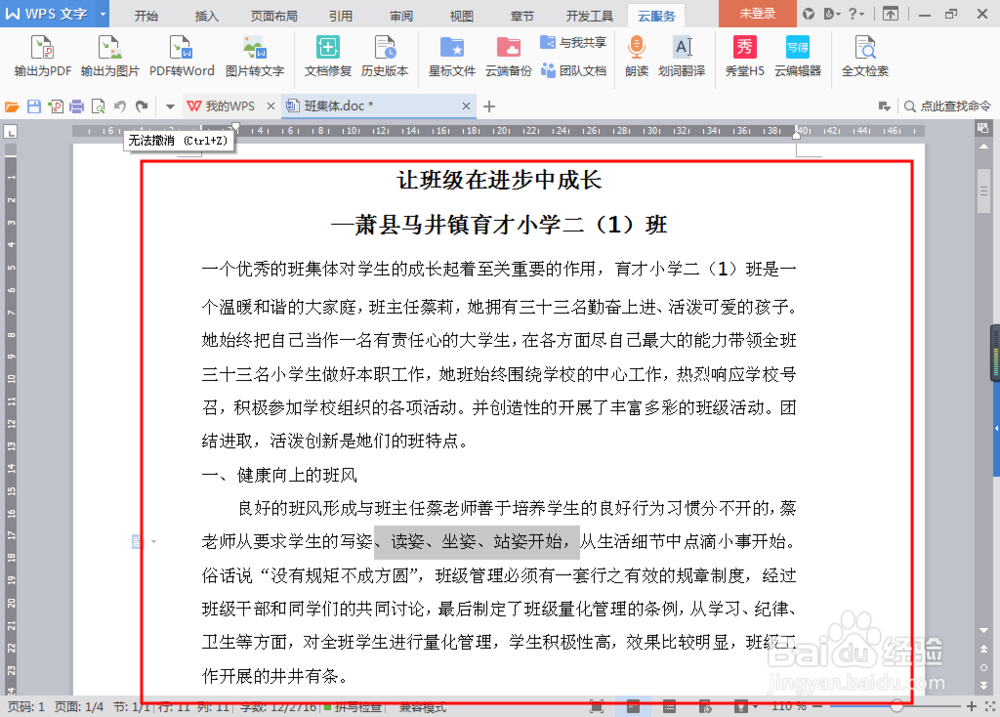
Task: Select page layout view icon in status bar
Action: (x=633, y=706)
